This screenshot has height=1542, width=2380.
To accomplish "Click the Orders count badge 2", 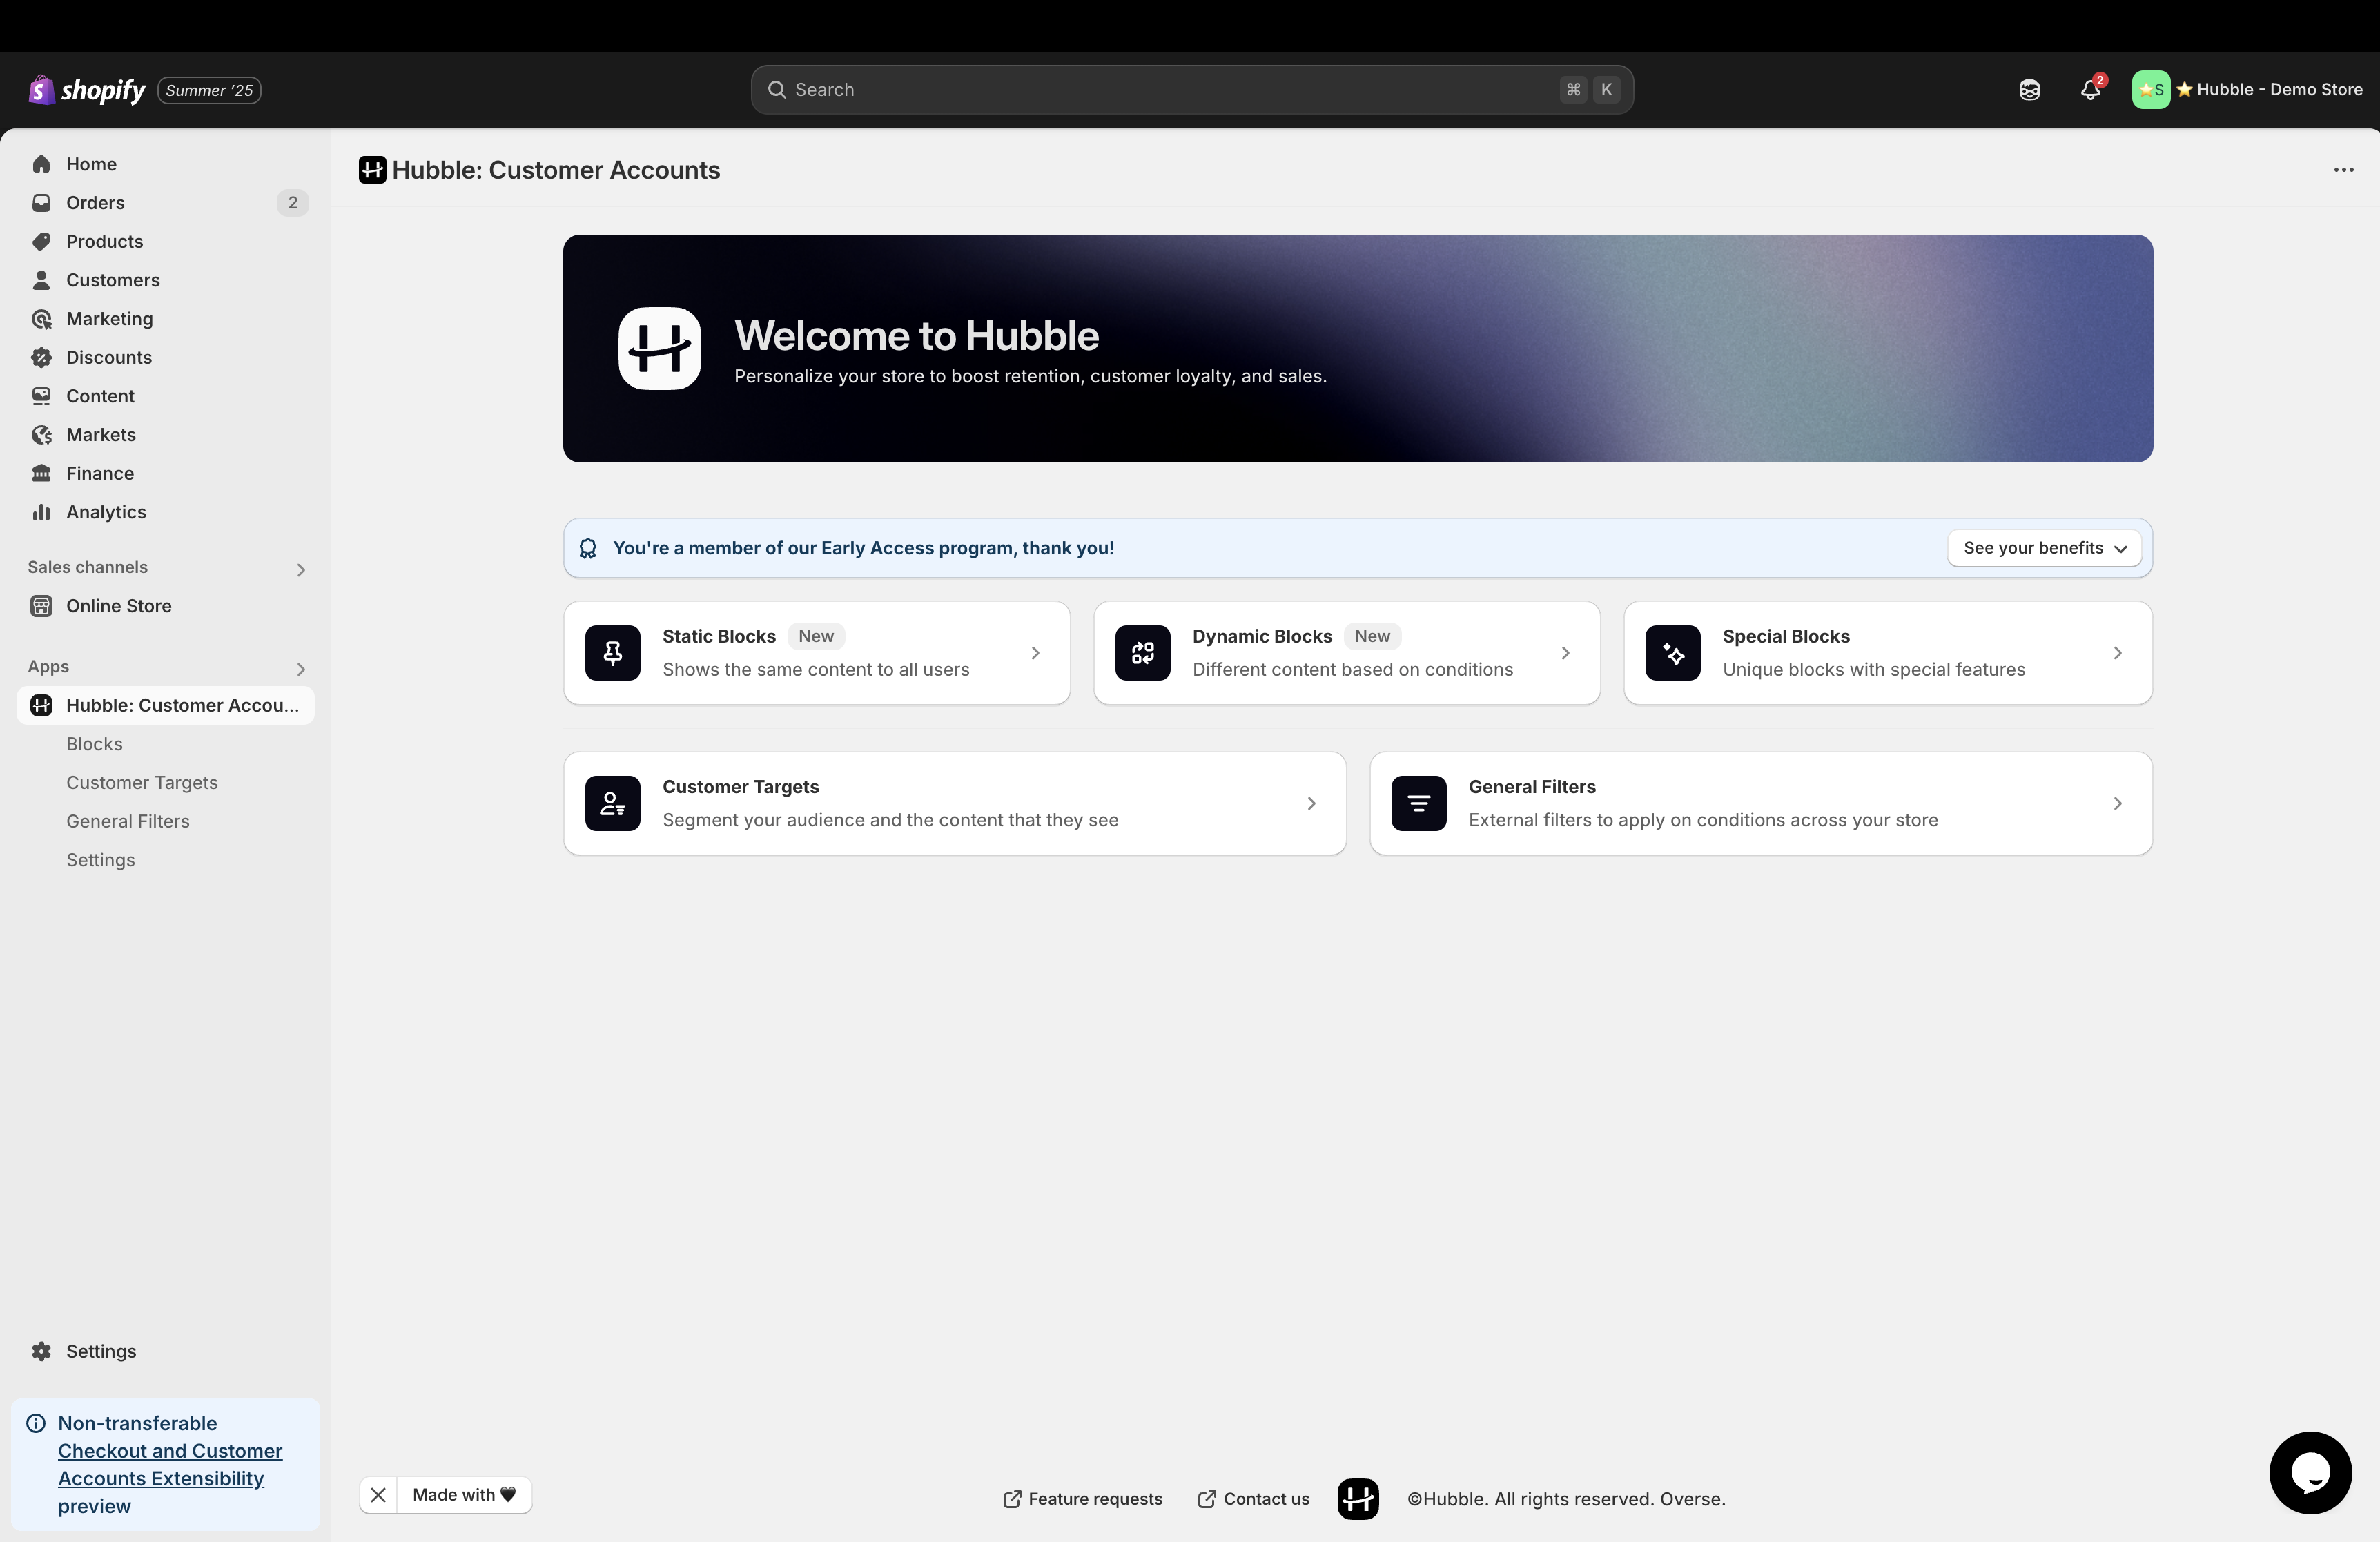I will (x=292, y=203).
